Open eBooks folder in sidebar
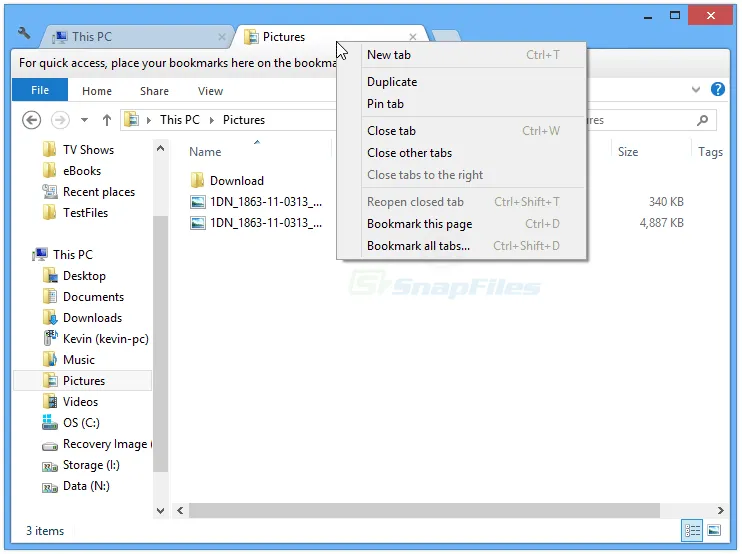Viewport: 742px width, 554px height. [x=72, y=170]
